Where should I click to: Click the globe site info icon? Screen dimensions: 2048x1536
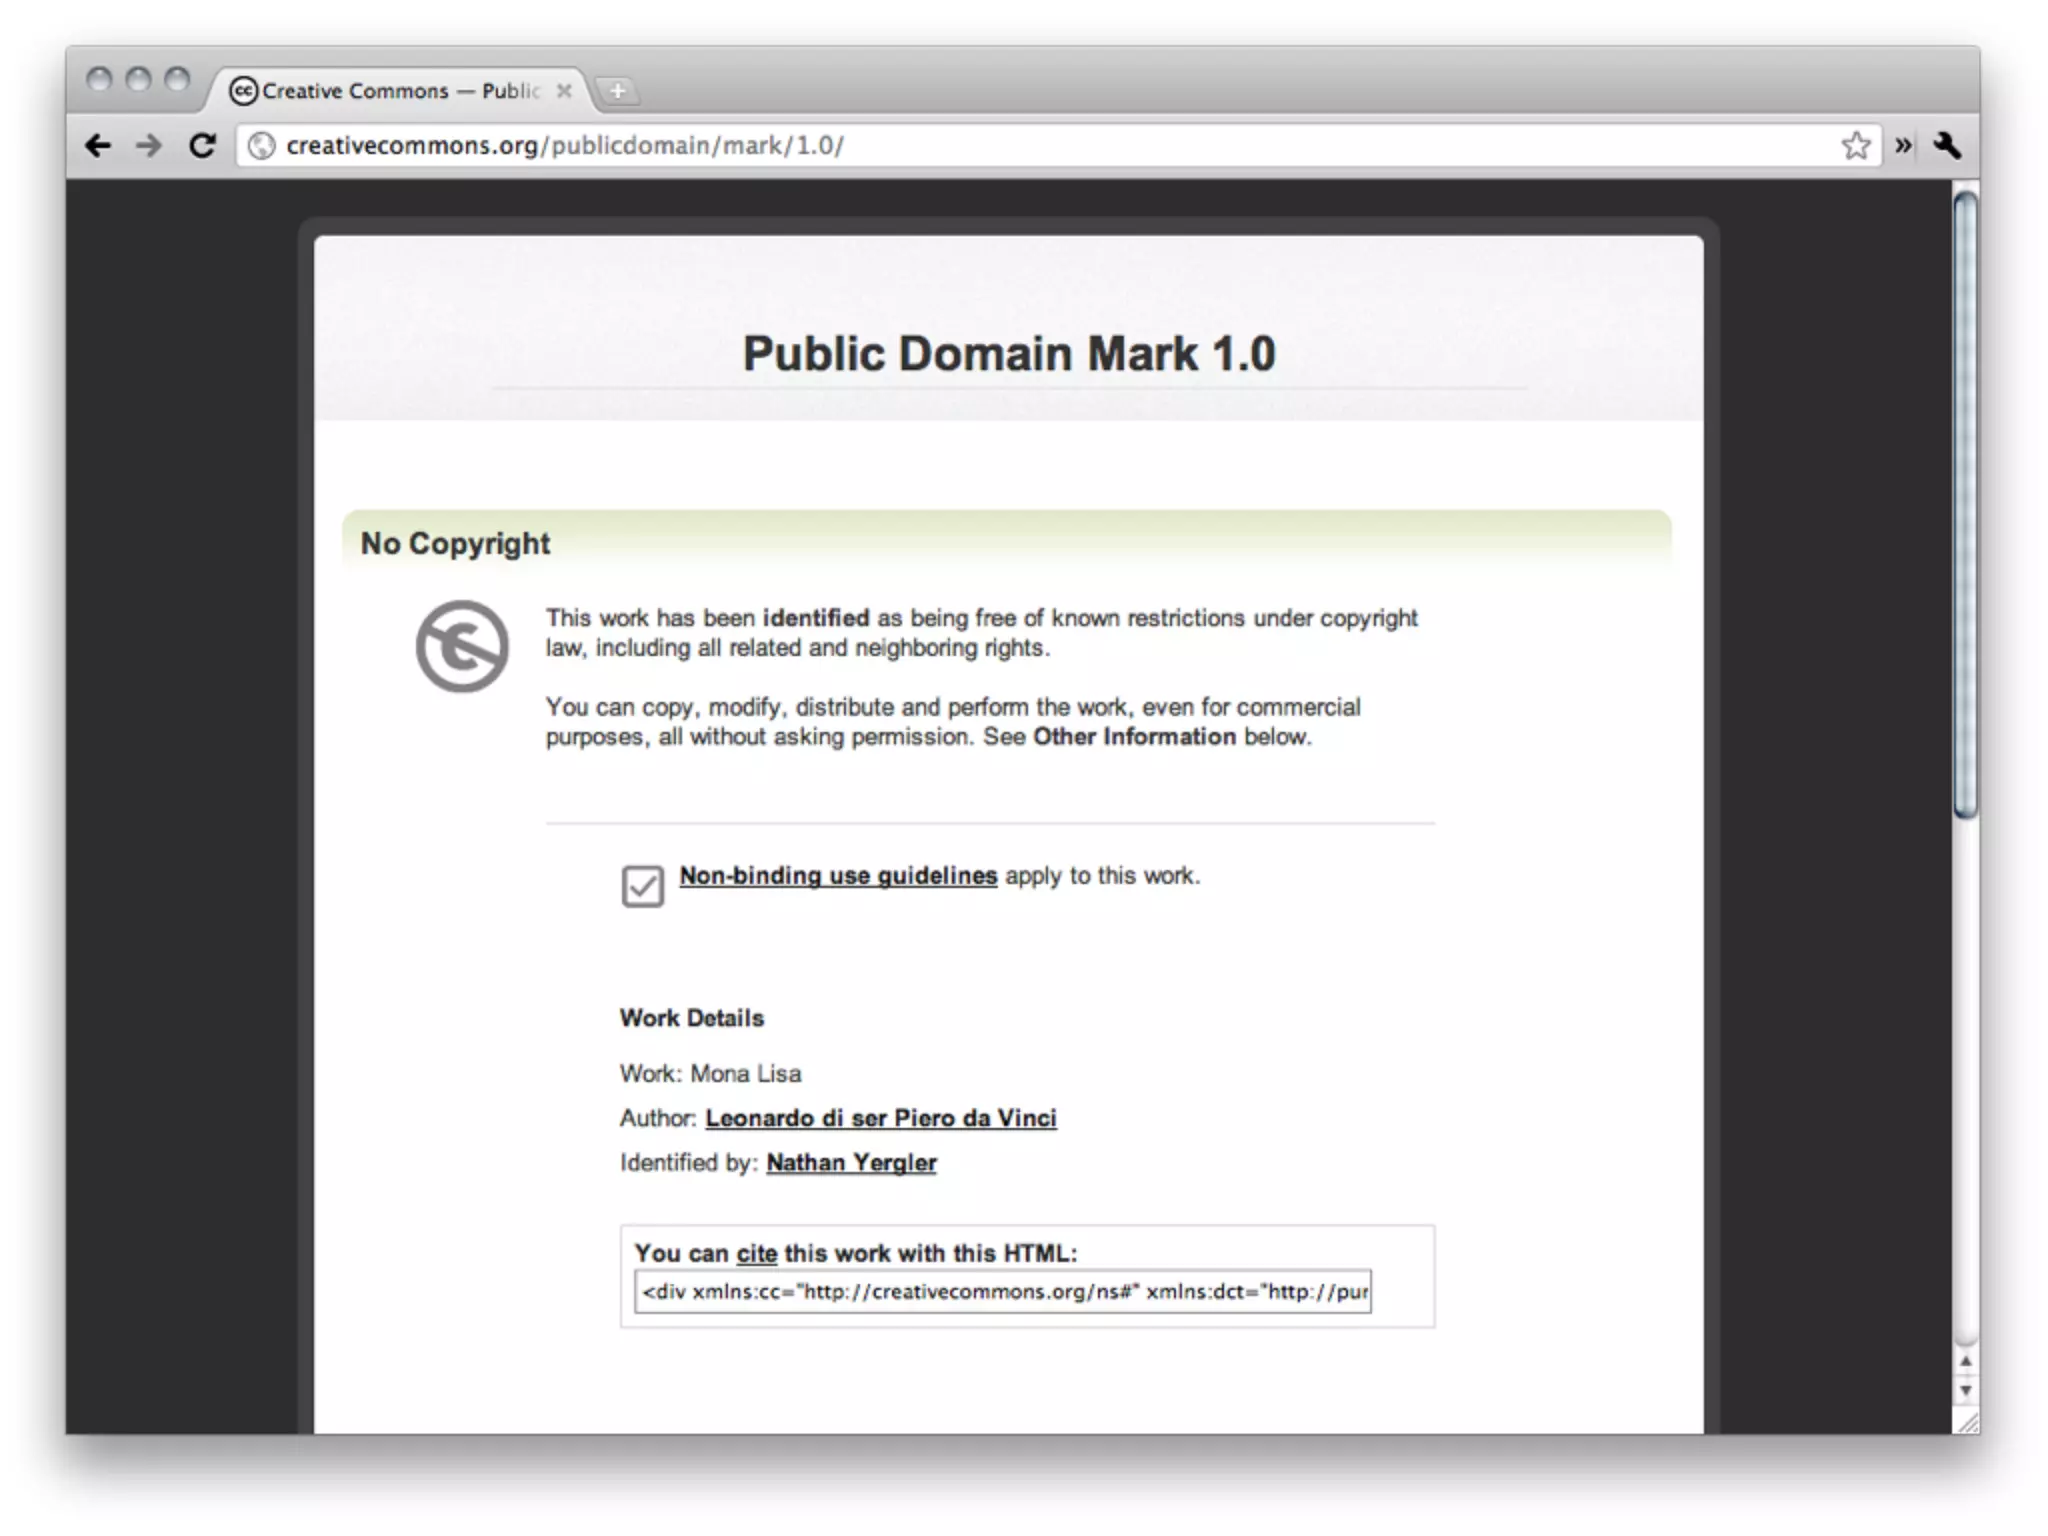261,146
